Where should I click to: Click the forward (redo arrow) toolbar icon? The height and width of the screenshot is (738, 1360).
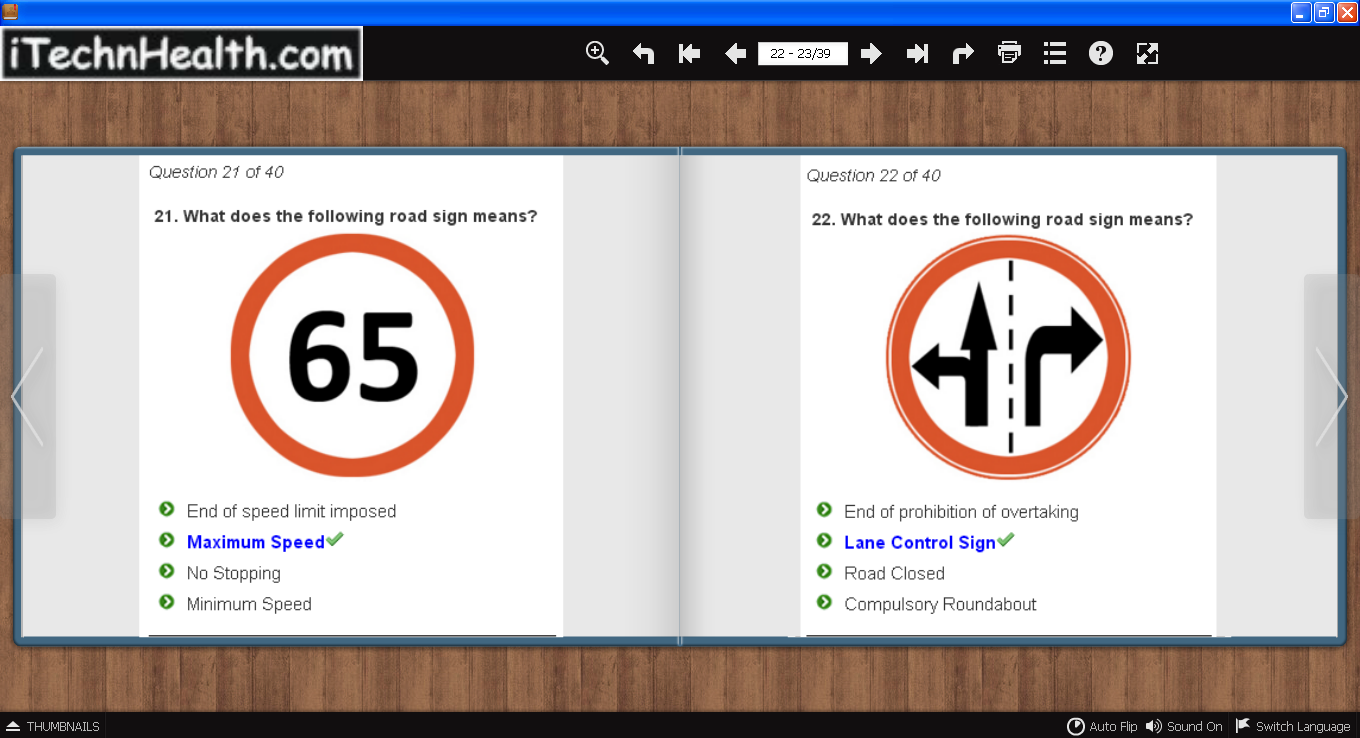[x=963, y=53]
